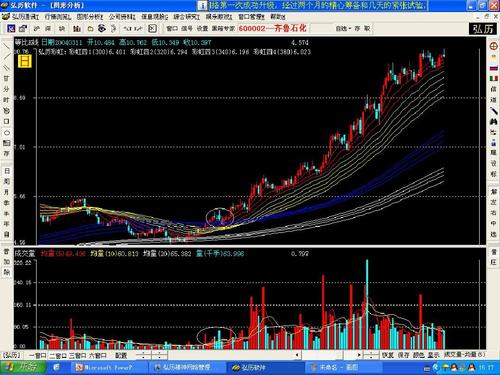500x375 pixels.
Task: Open the 弘历通讯 menu
Action: pyautogui.click(x=24, y=16)
